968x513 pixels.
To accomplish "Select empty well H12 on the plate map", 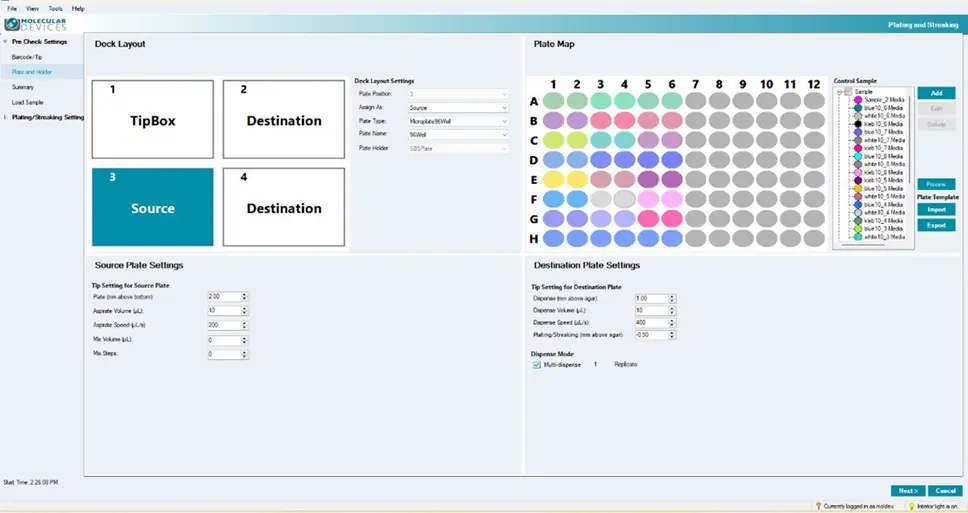I will click(814, 238).
